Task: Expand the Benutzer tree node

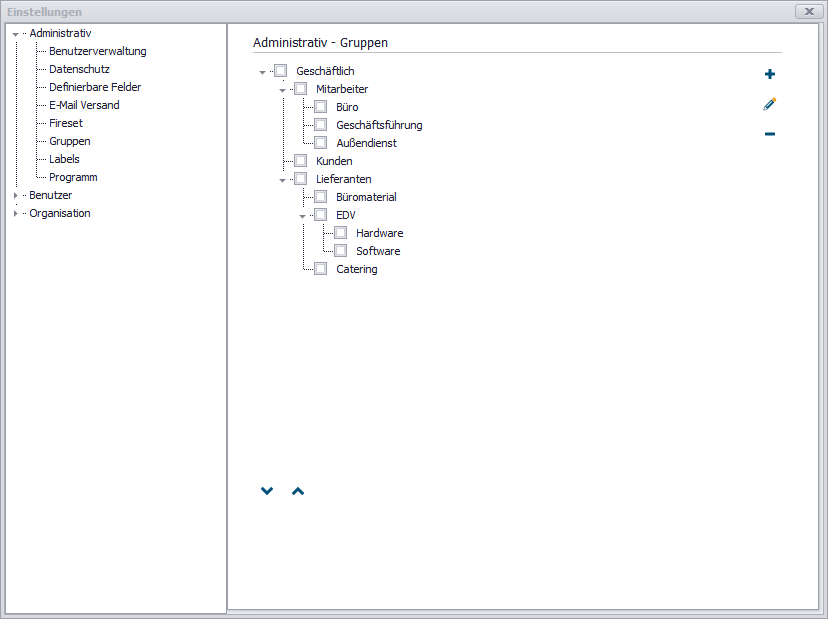Action: tap(15, 196)
